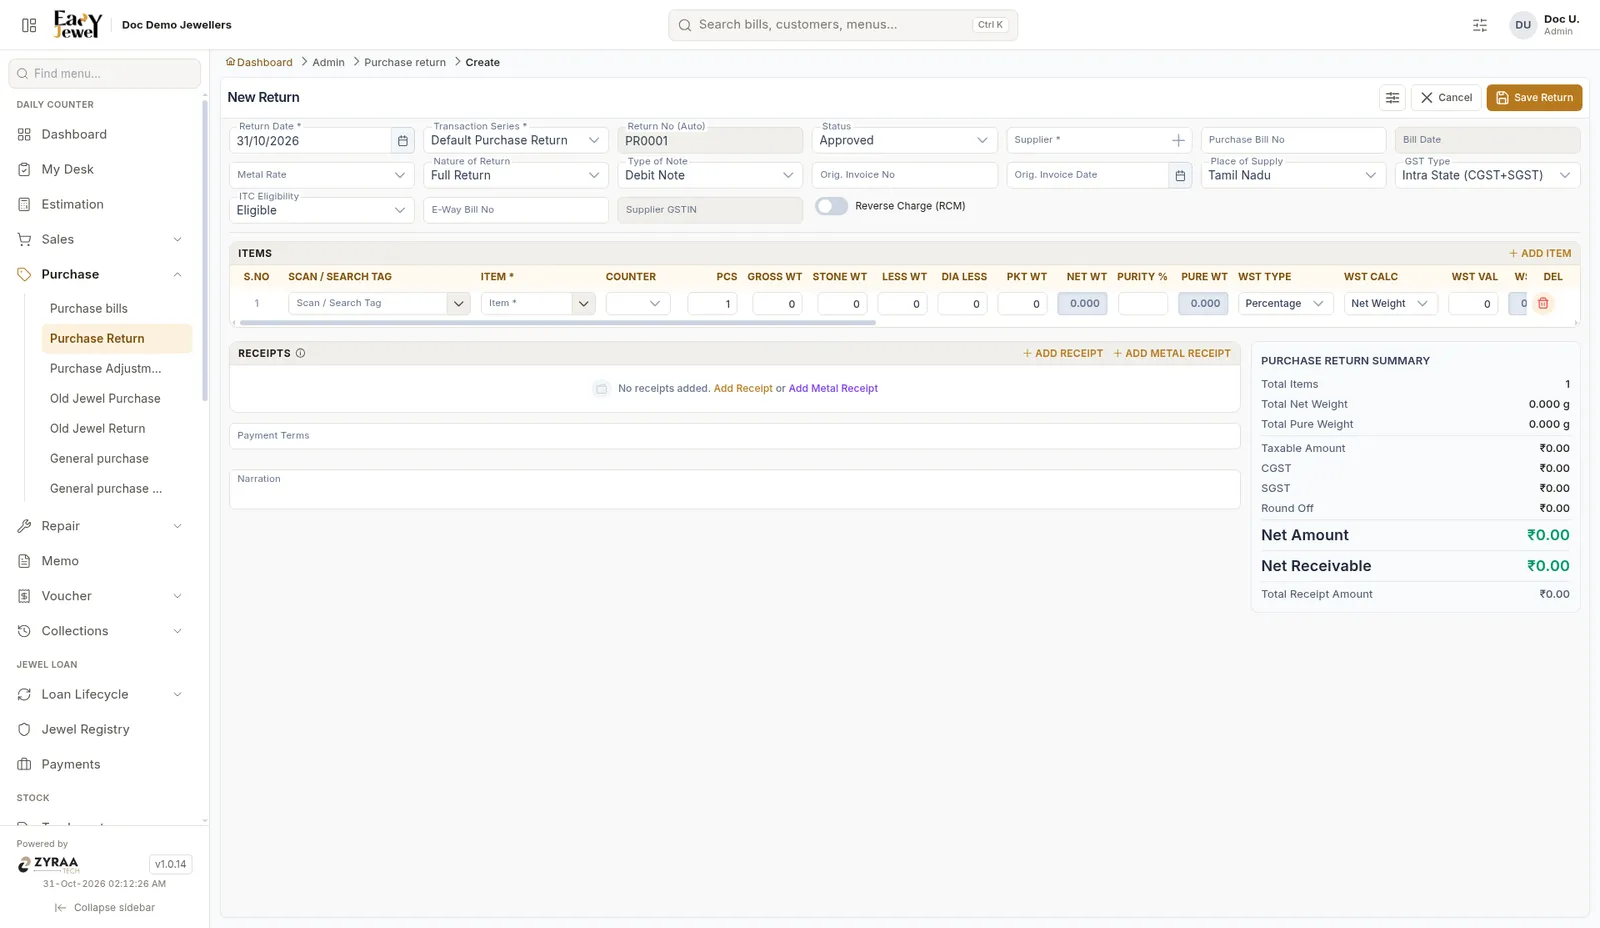1600x928 pixels.
Task: Click the DU user avatar
Action: tap(1523, 25)
